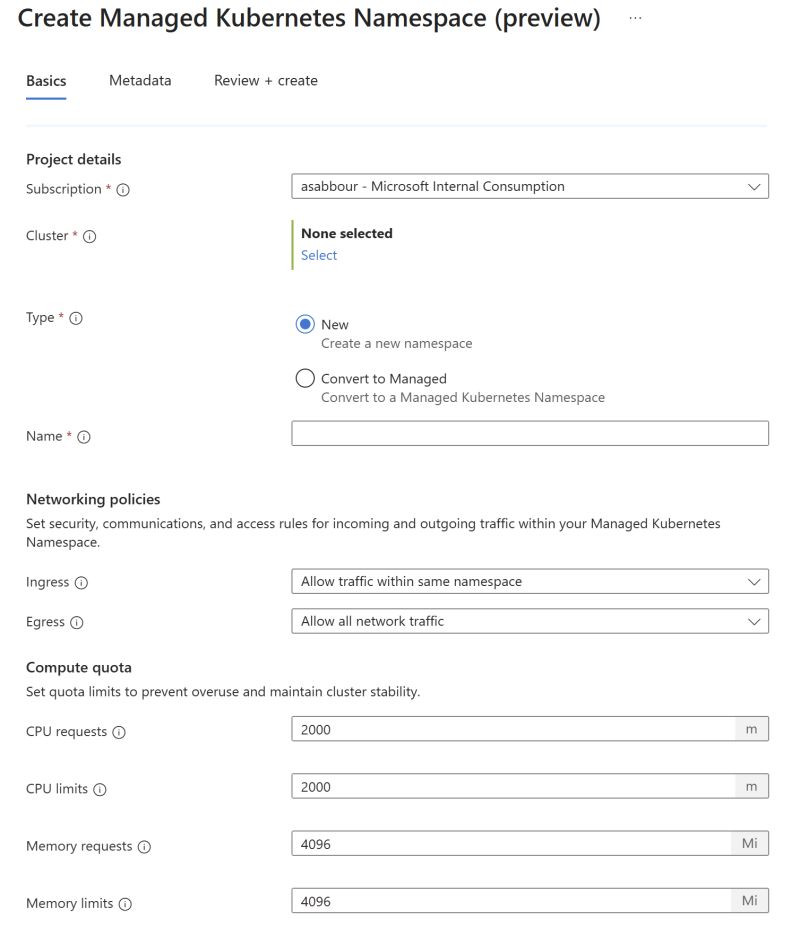Screen dimensions: 800x936
Task: Open the Egress policy dropdown
Action: 529,621
